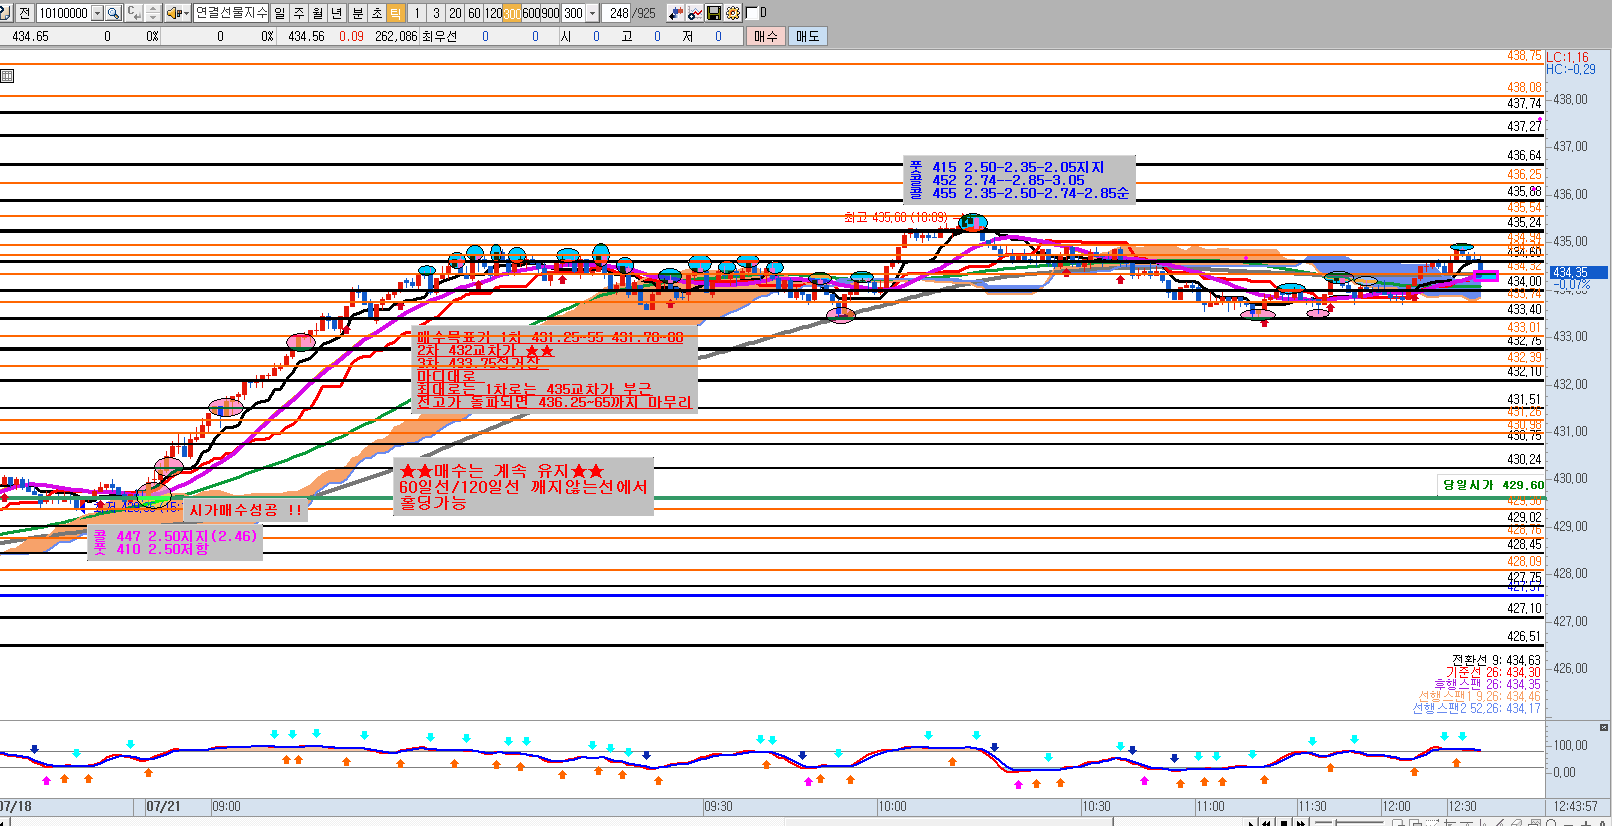The image size is (1612, 826).
Task: Open the 300 interval combo dropdown arrow
Action: coord(593,13)
